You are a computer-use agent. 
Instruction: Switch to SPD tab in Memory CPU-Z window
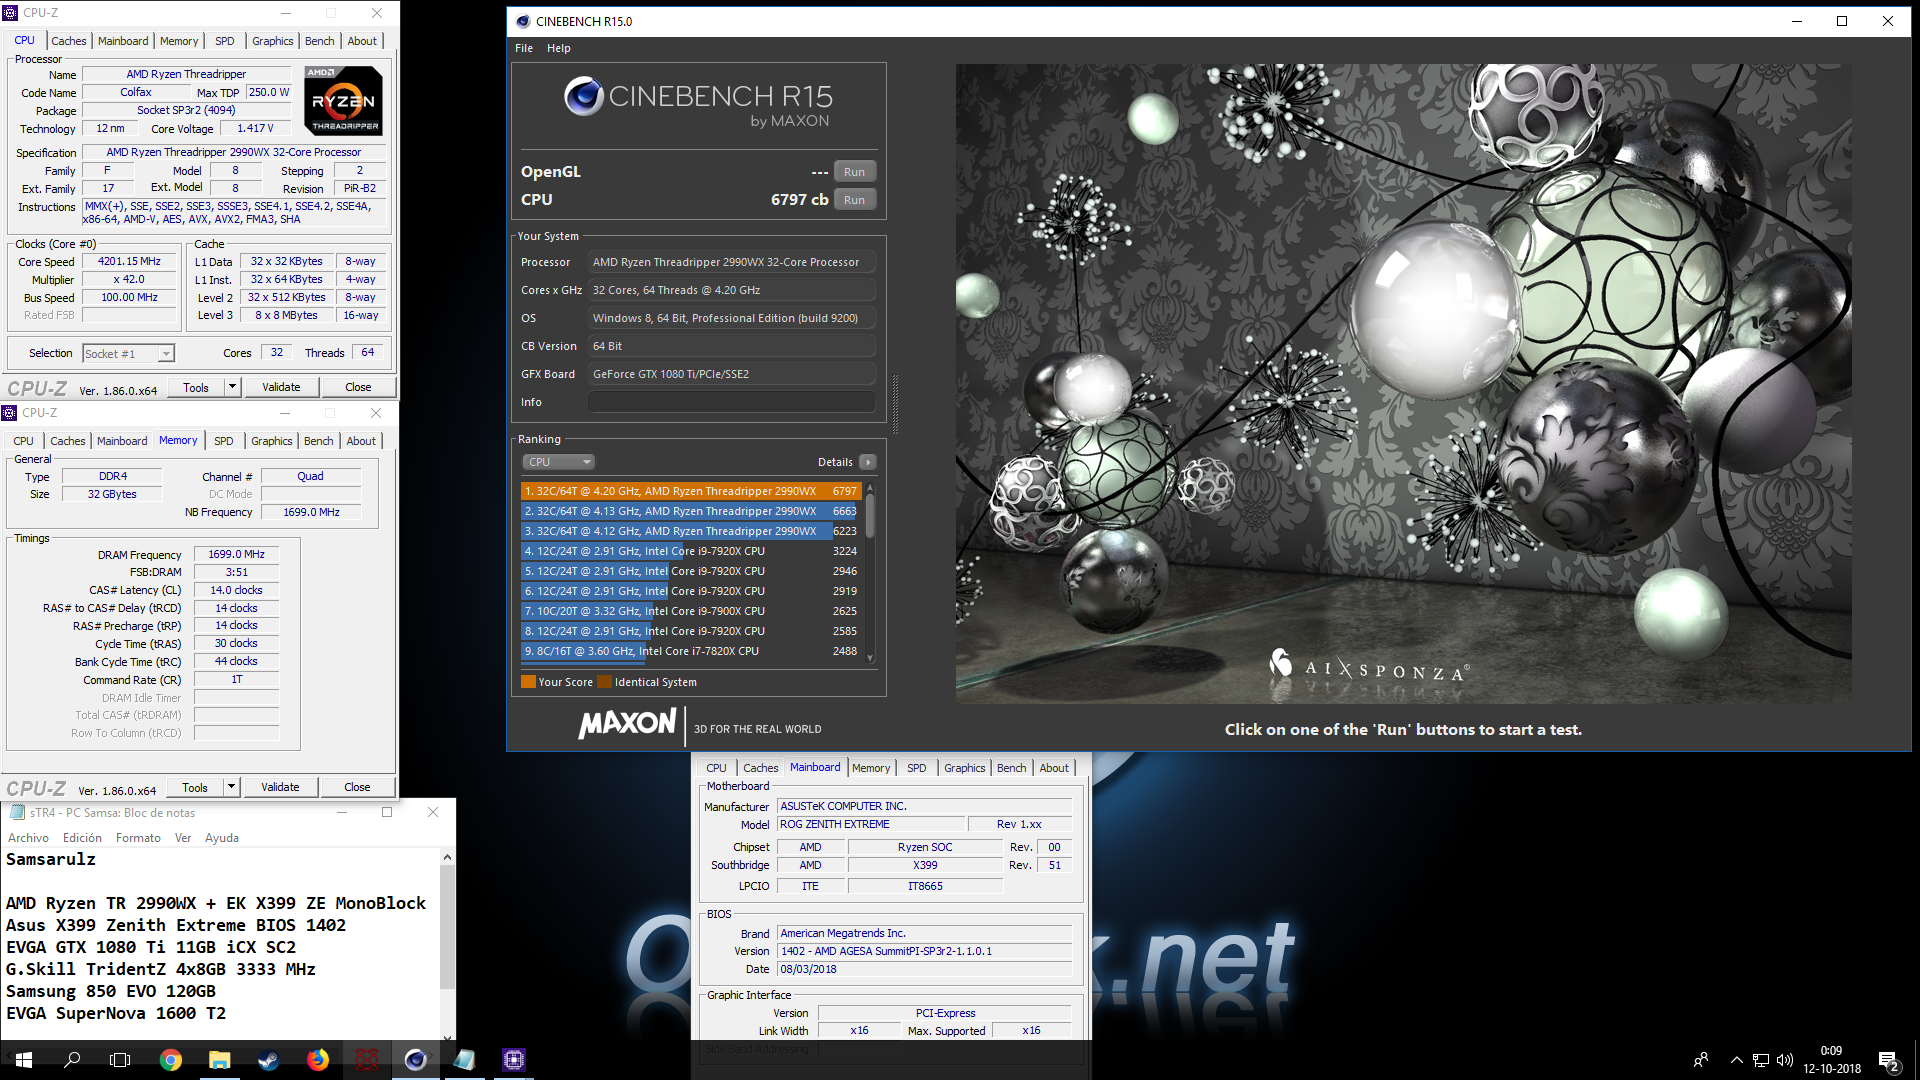pyautogui.click(x=224, y=441)
